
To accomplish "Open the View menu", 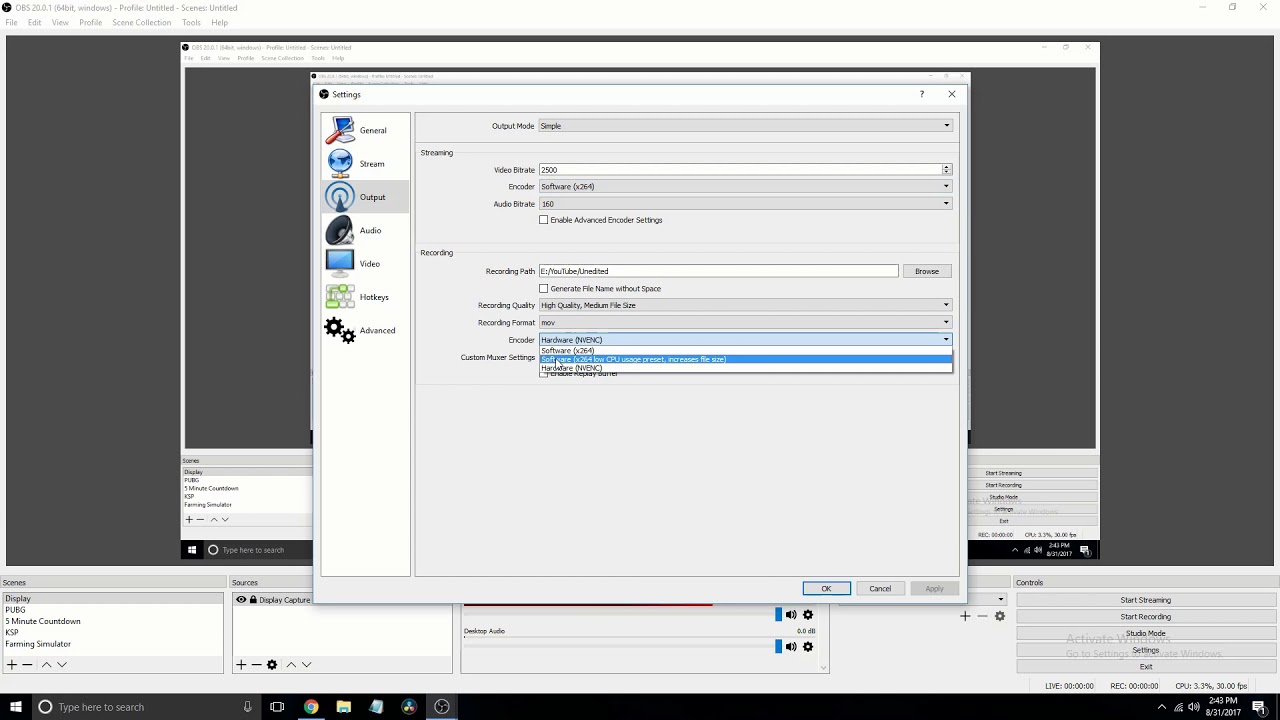I will [x=60, y=22].
